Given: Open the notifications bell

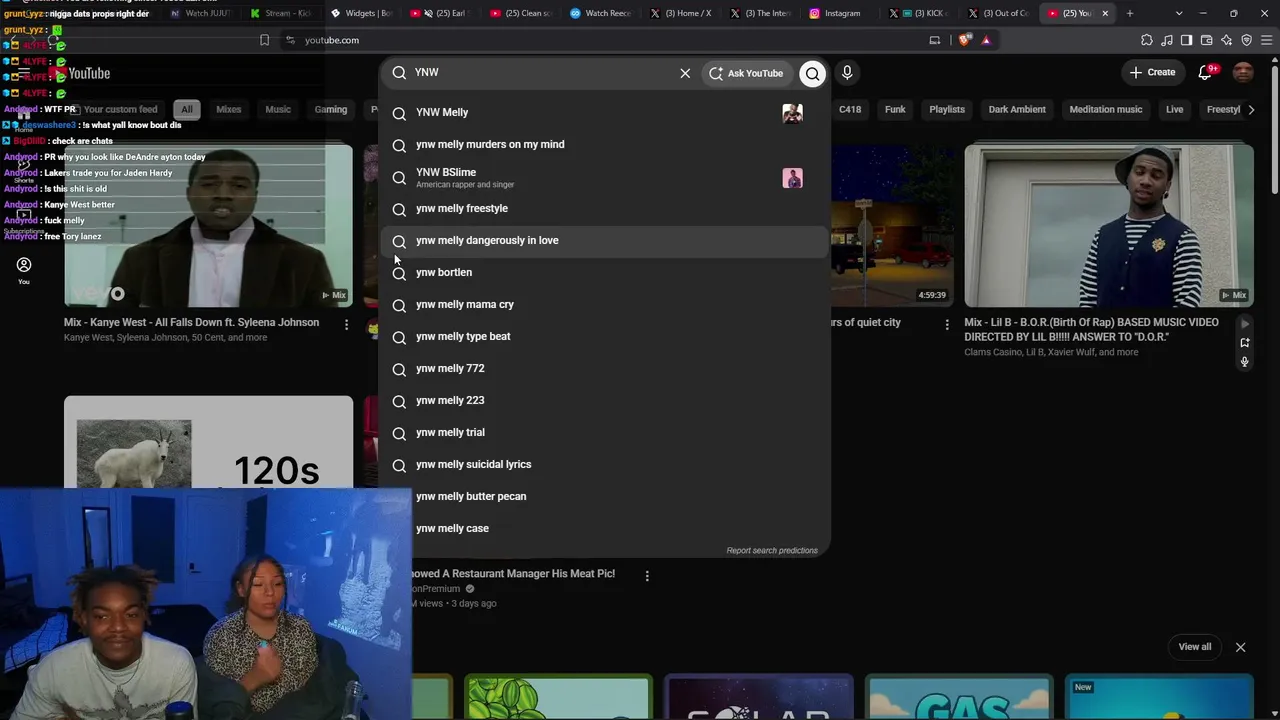Looking at the screenshot, I should tap(1205, 72).
